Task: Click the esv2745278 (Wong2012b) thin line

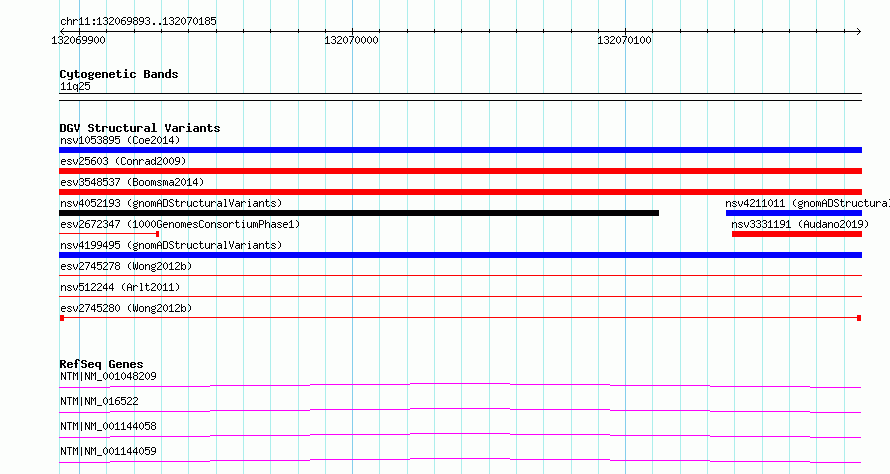Action: [x=460, y=276]
